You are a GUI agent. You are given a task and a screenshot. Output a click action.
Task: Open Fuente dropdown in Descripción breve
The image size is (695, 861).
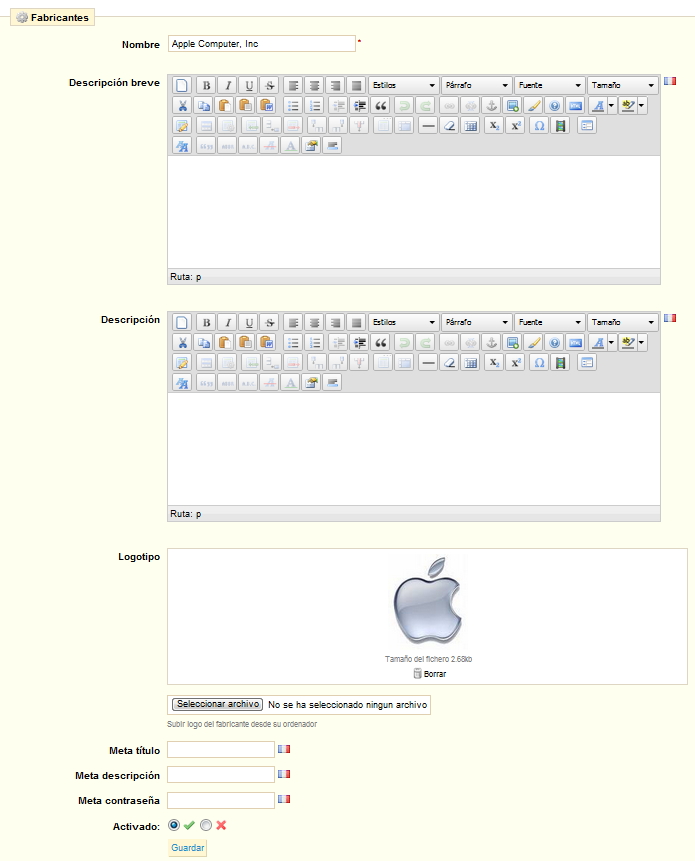[549, 85]
